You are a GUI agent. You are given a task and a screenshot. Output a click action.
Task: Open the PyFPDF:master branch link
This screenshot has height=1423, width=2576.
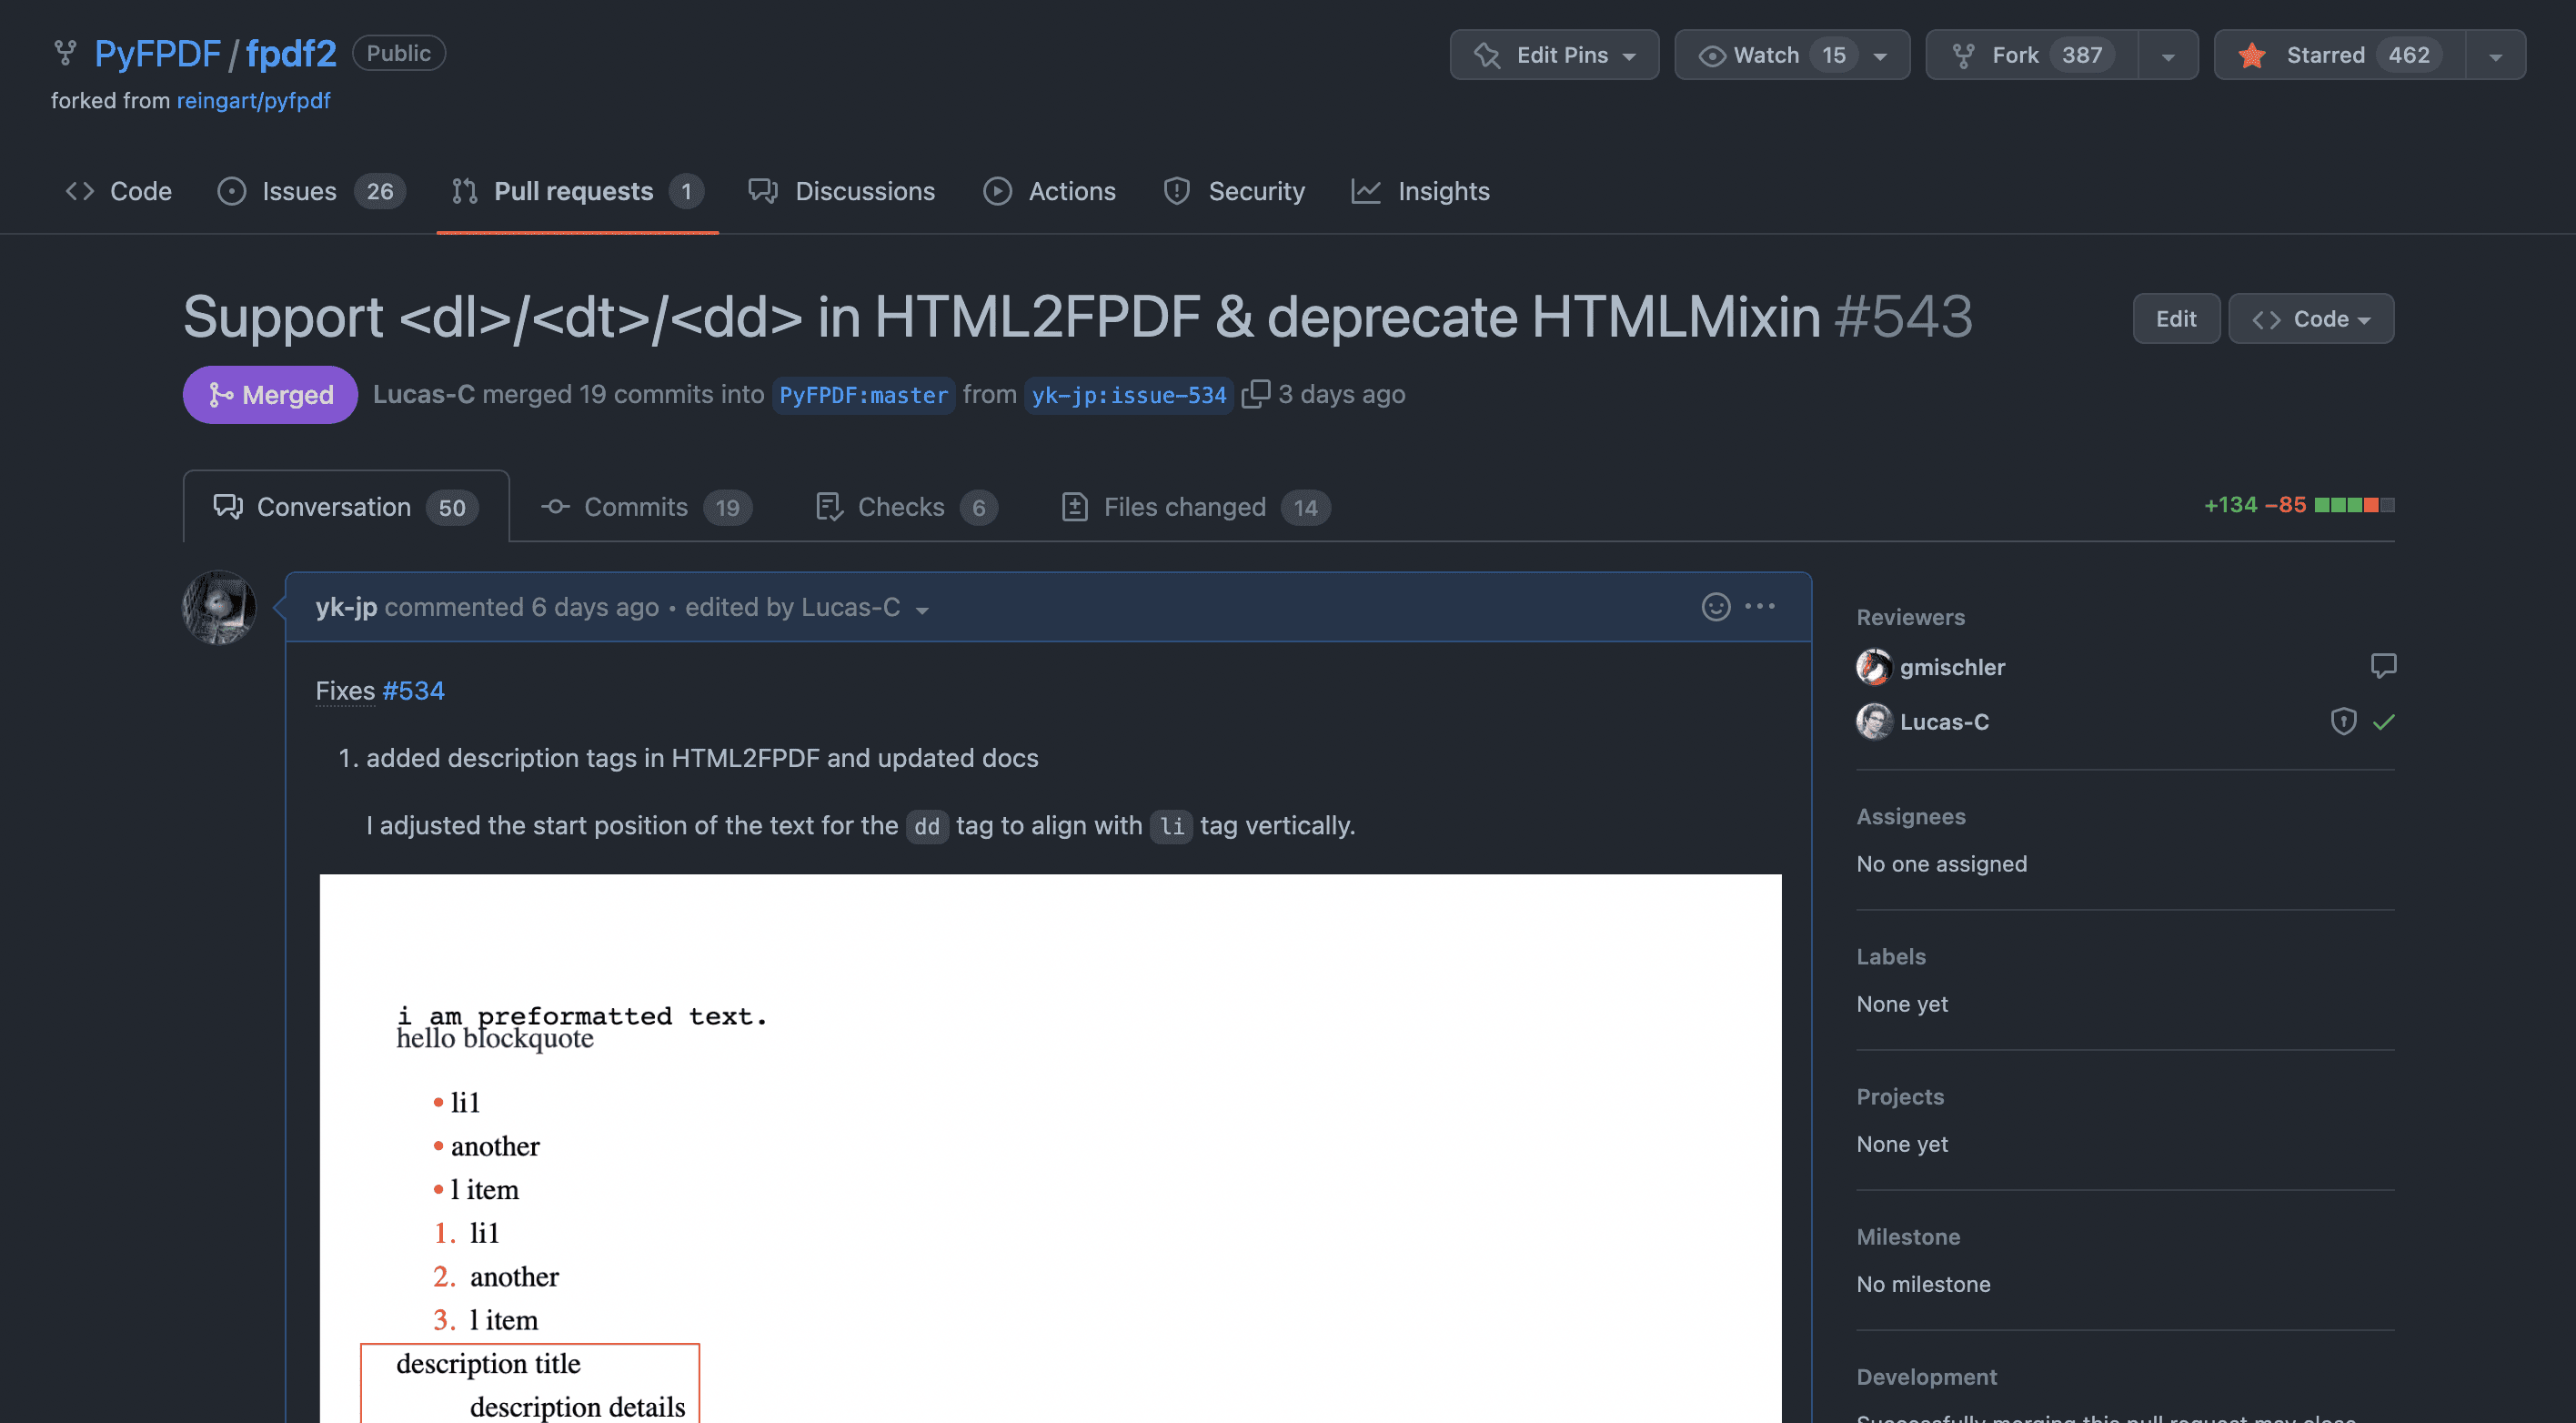[863, 395]
